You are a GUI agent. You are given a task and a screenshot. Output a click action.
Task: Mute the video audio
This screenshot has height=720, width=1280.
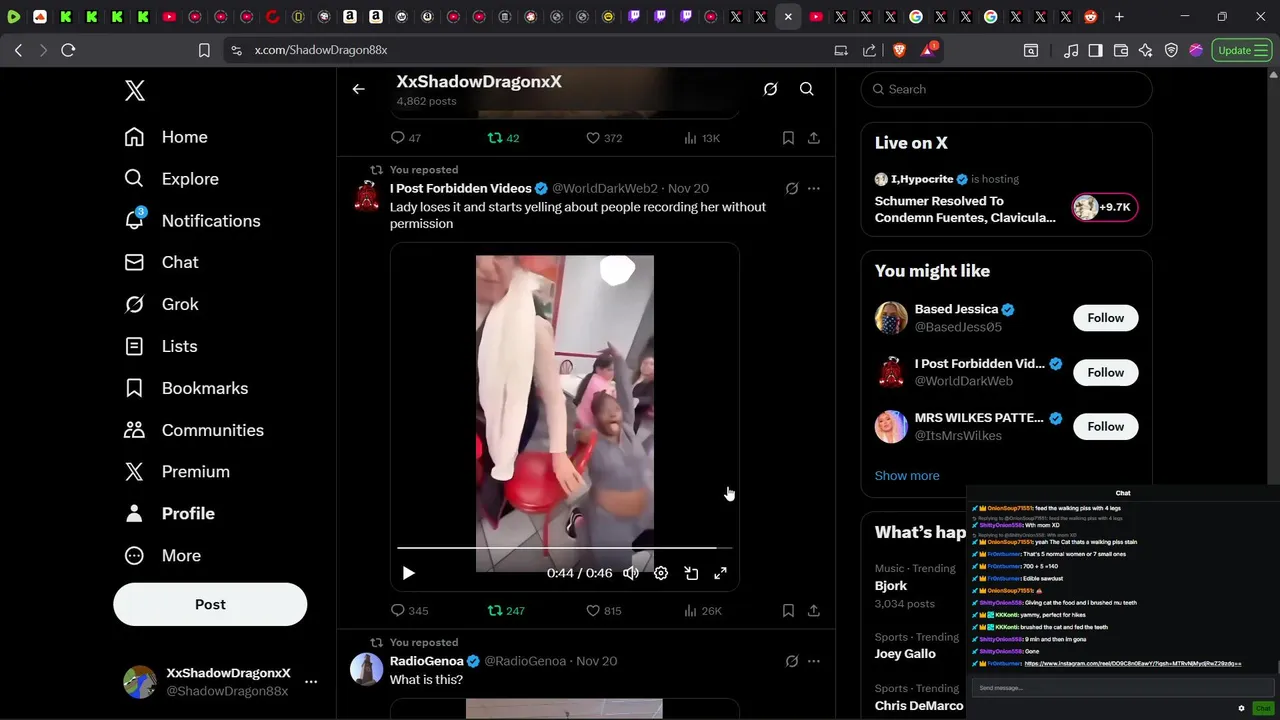pos(631,573)
